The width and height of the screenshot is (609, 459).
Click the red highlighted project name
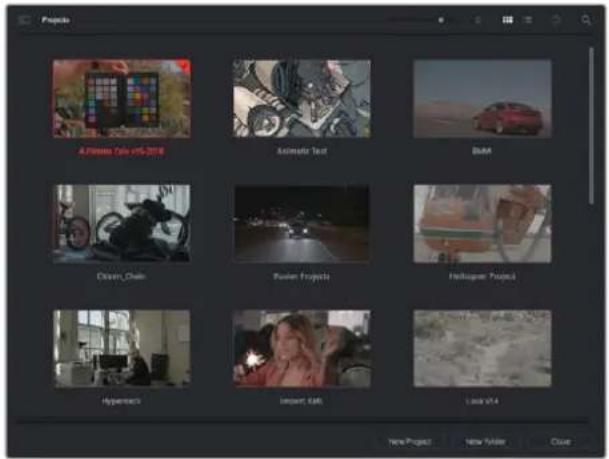(121, 151)
